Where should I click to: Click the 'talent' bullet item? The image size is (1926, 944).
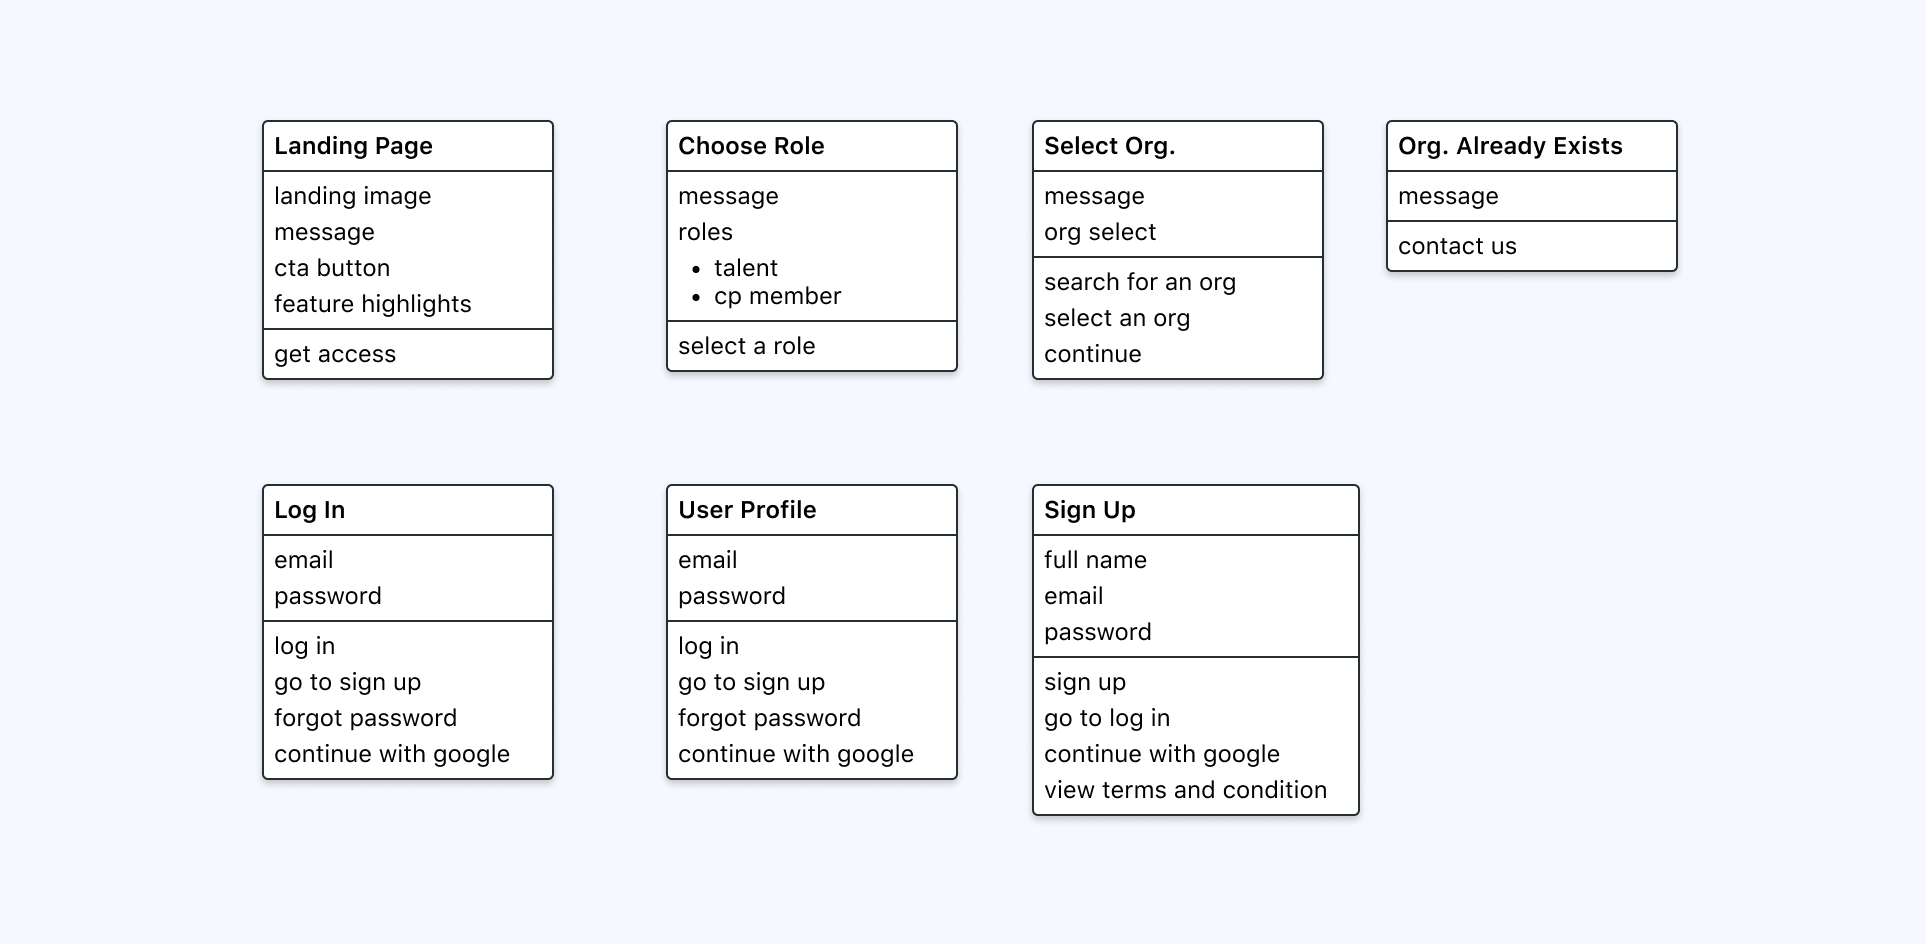(x=745, y=268)
